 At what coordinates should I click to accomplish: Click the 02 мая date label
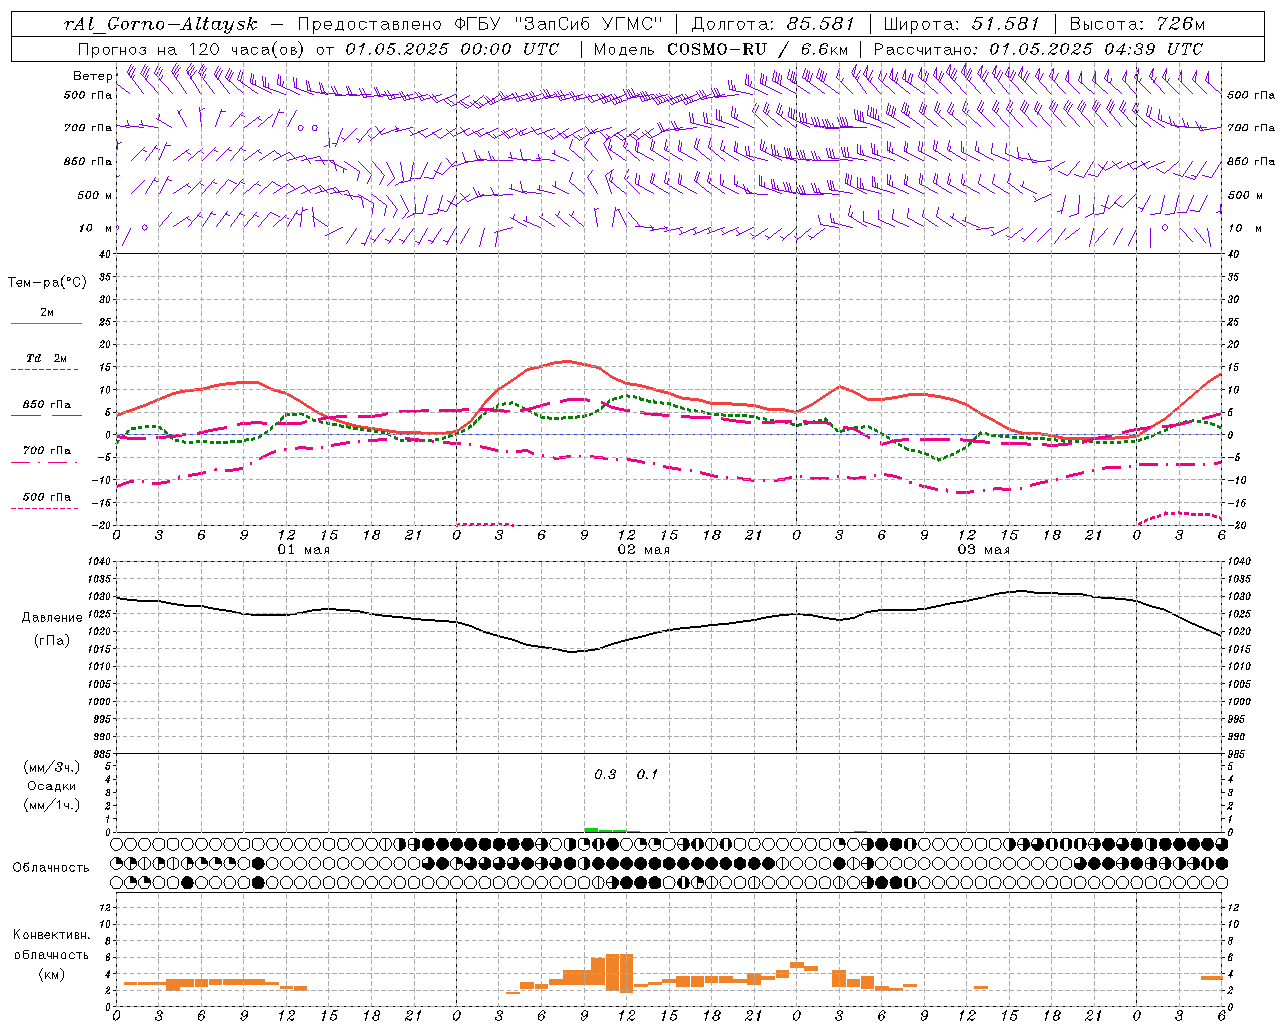[x=643, y=550]
